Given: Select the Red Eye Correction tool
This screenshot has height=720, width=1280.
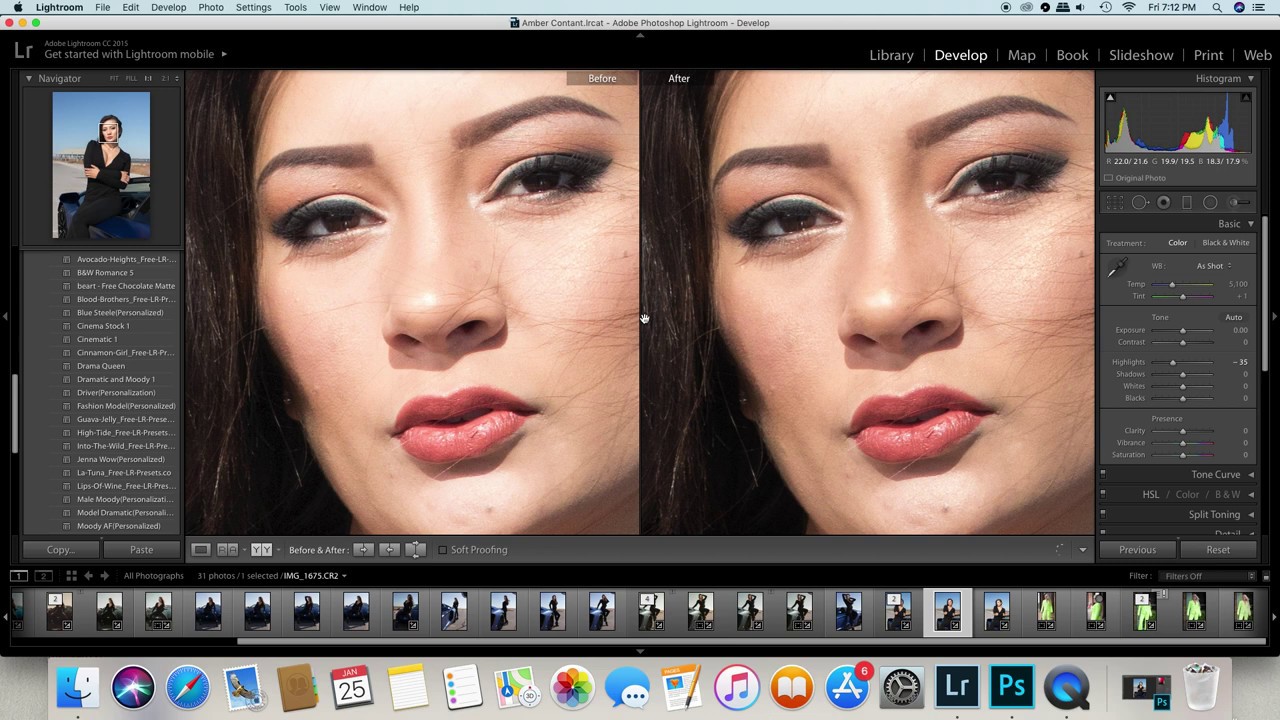Looking at the screenshot, I should click(1163, 202).
